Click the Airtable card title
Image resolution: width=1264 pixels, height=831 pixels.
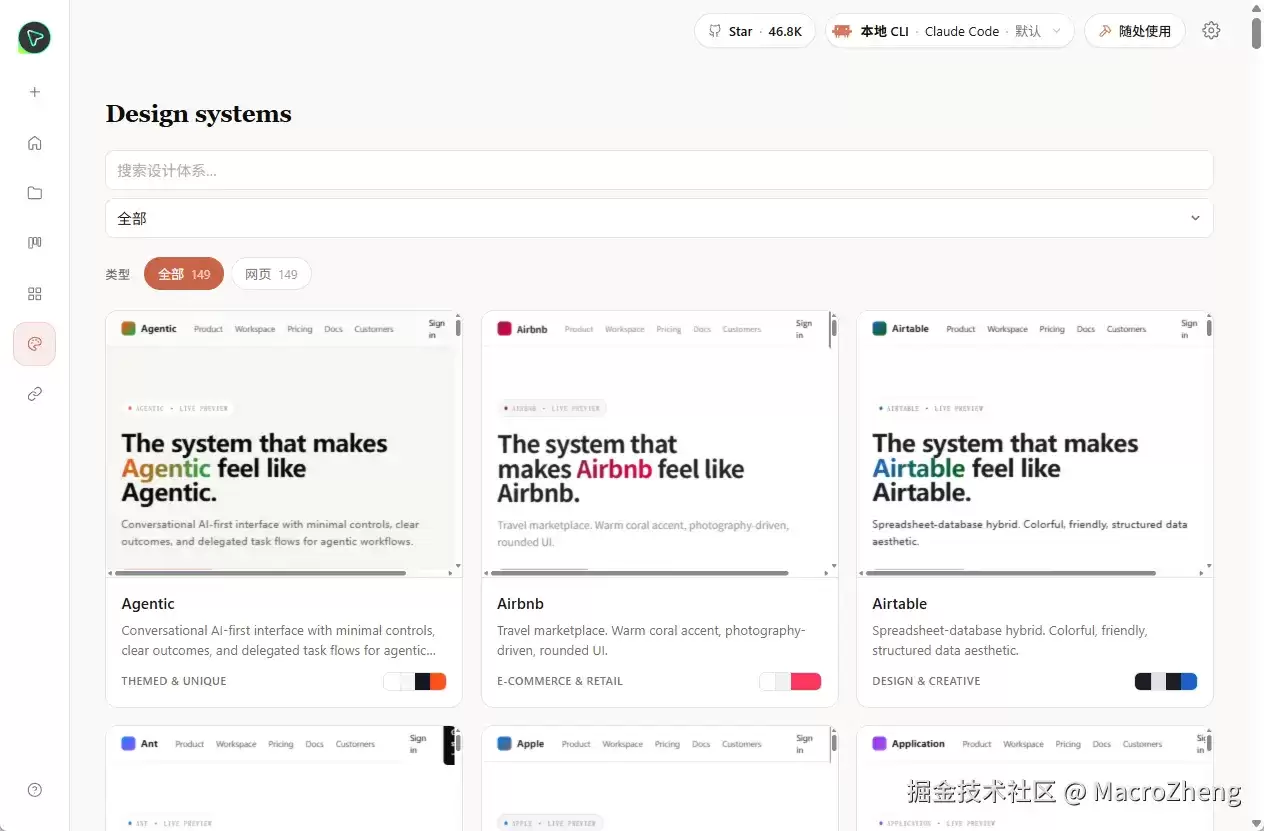[x=899, y=604]
